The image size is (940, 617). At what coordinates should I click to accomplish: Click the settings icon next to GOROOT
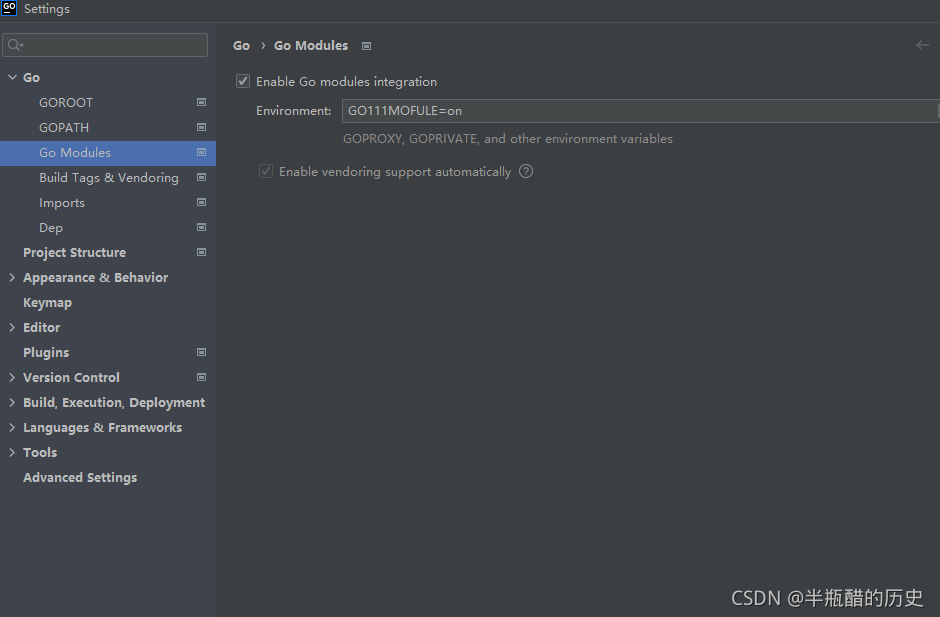(201, 102)
